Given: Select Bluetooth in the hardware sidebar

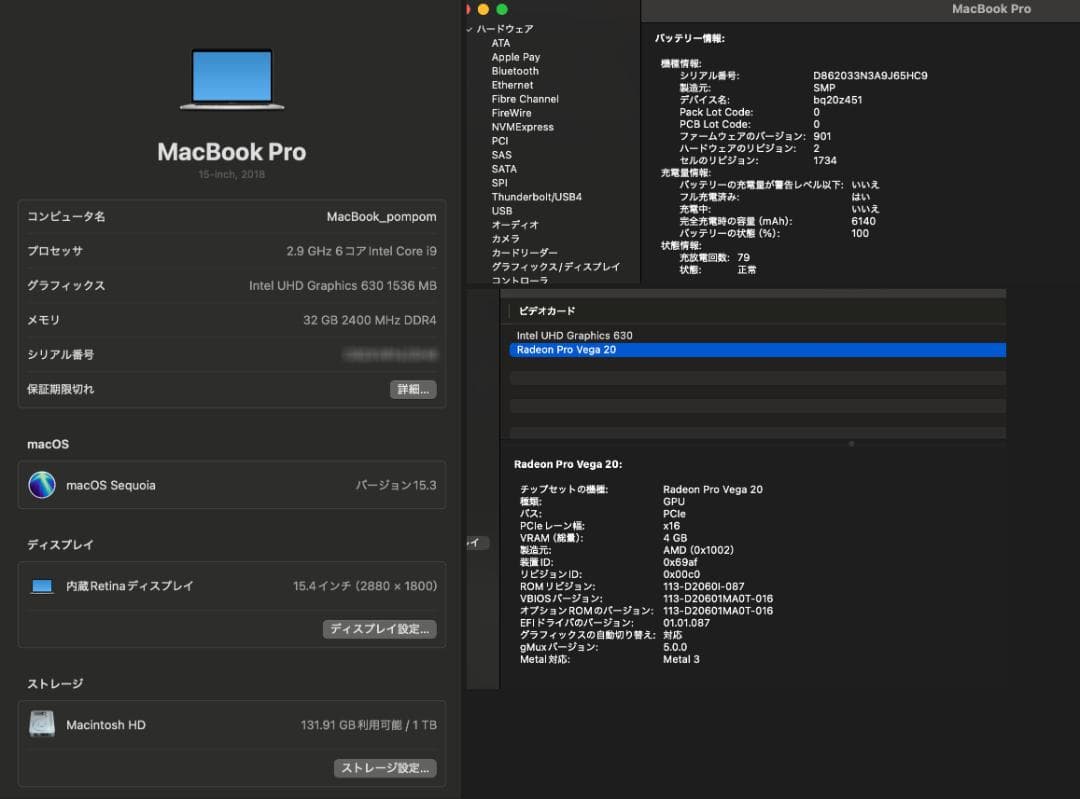Looking at the screenshot, I should [x=514, y=71].
